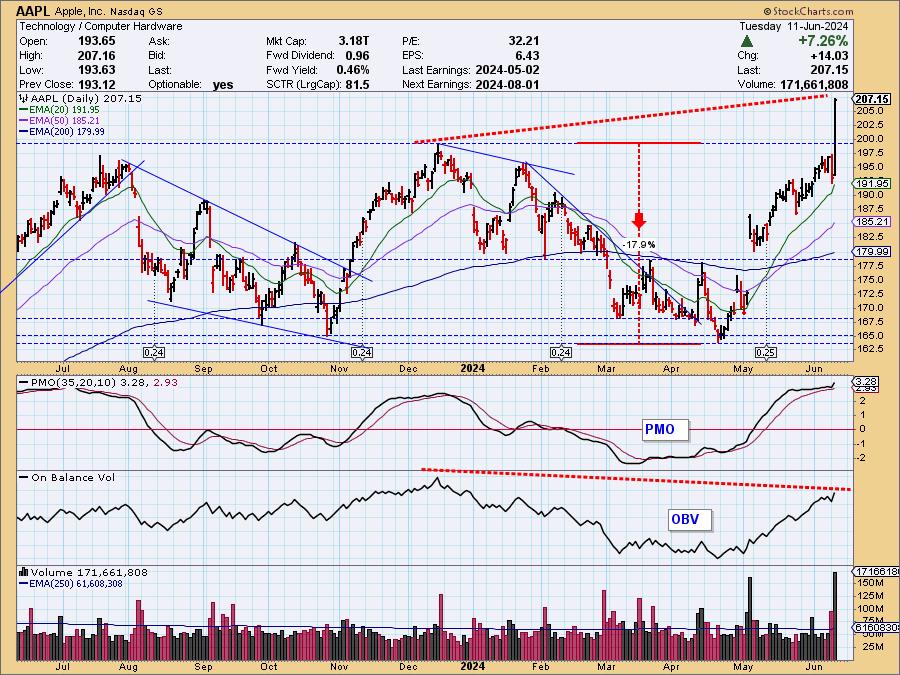Click the AAPL (Daily) 207.15 chart legend
Image resolution: width=900 pixels, height=675 pixels.
point(86,98)
